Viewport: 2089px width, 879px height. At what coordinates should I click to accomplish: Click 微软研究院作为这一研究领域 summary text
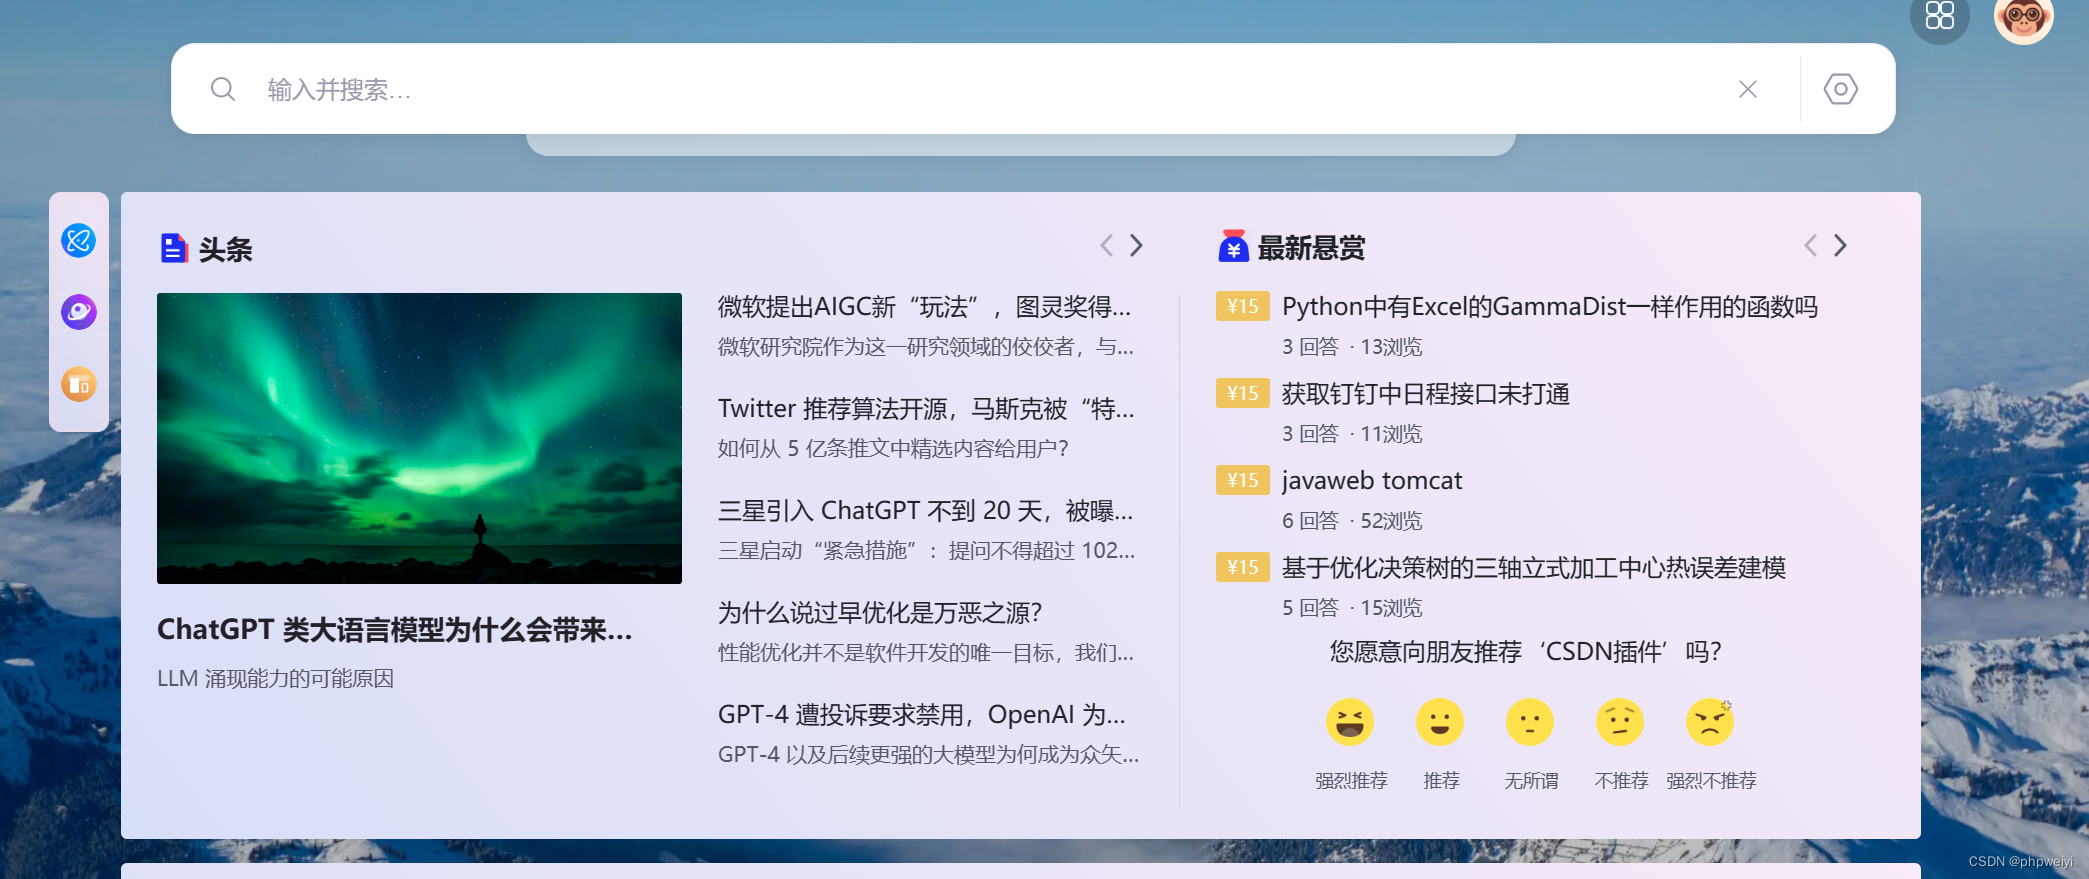(926, 347)
